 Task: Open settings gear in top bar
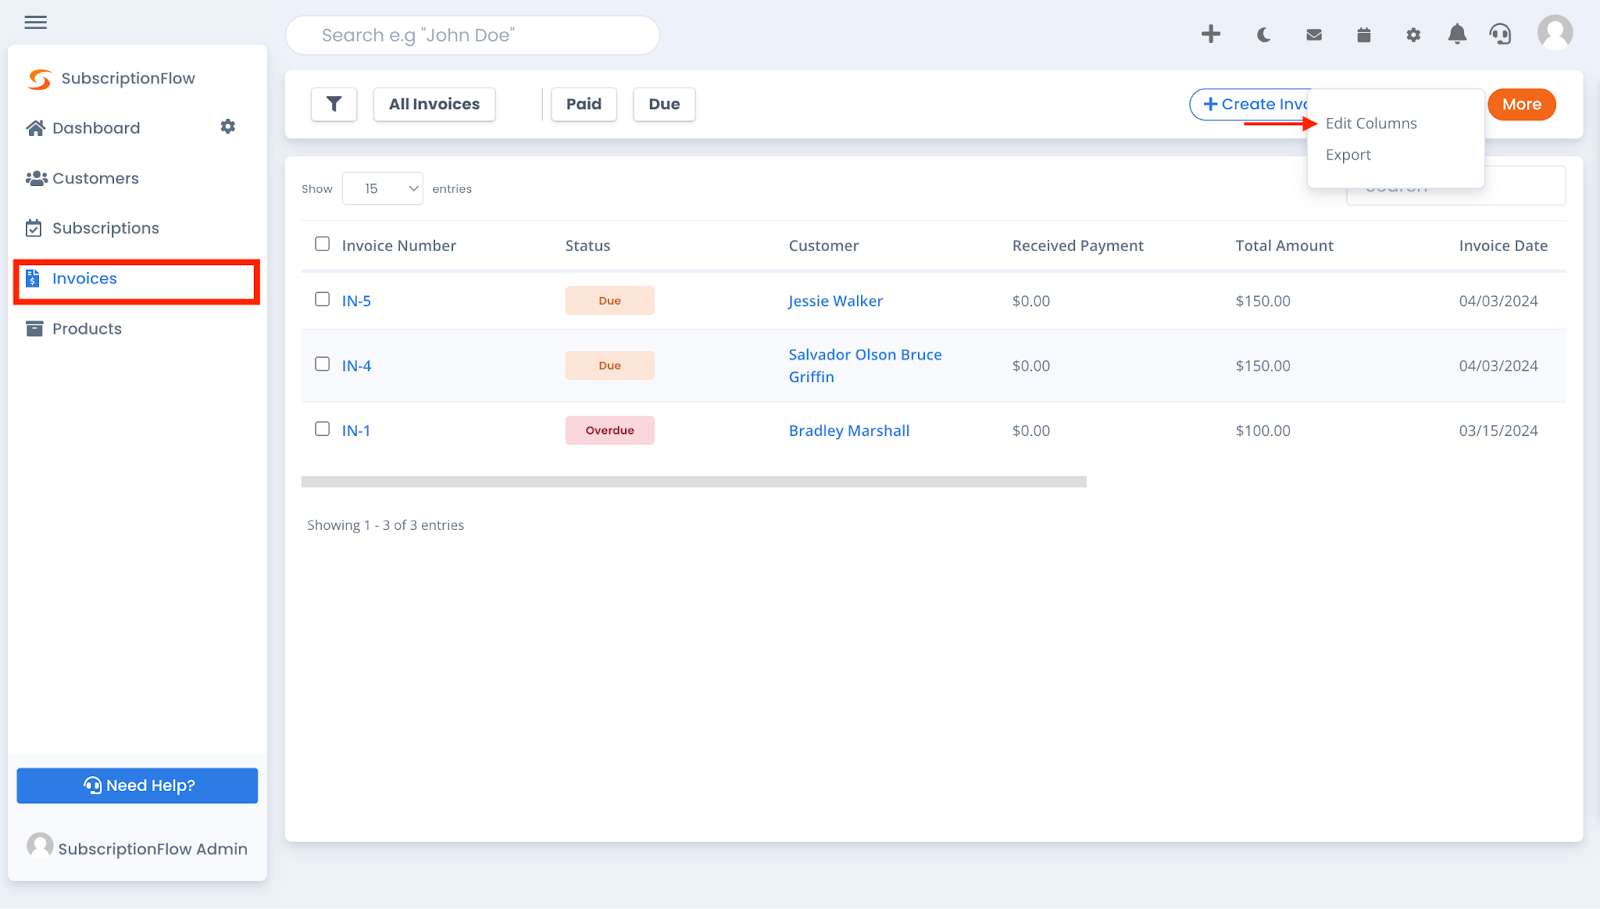tap(1413, 35)
